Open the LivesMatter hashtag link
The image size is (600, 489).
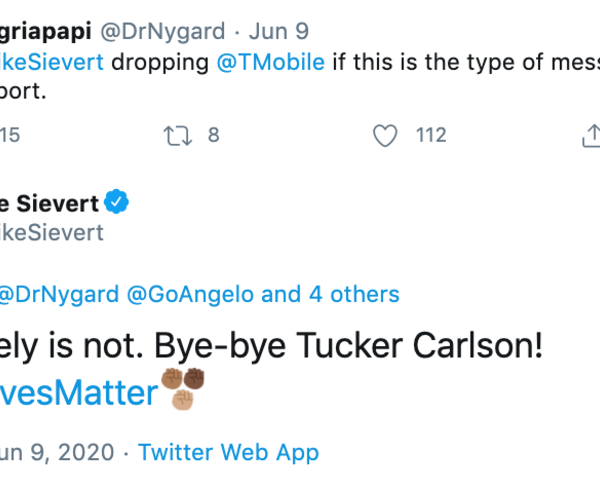pos(80,393)
